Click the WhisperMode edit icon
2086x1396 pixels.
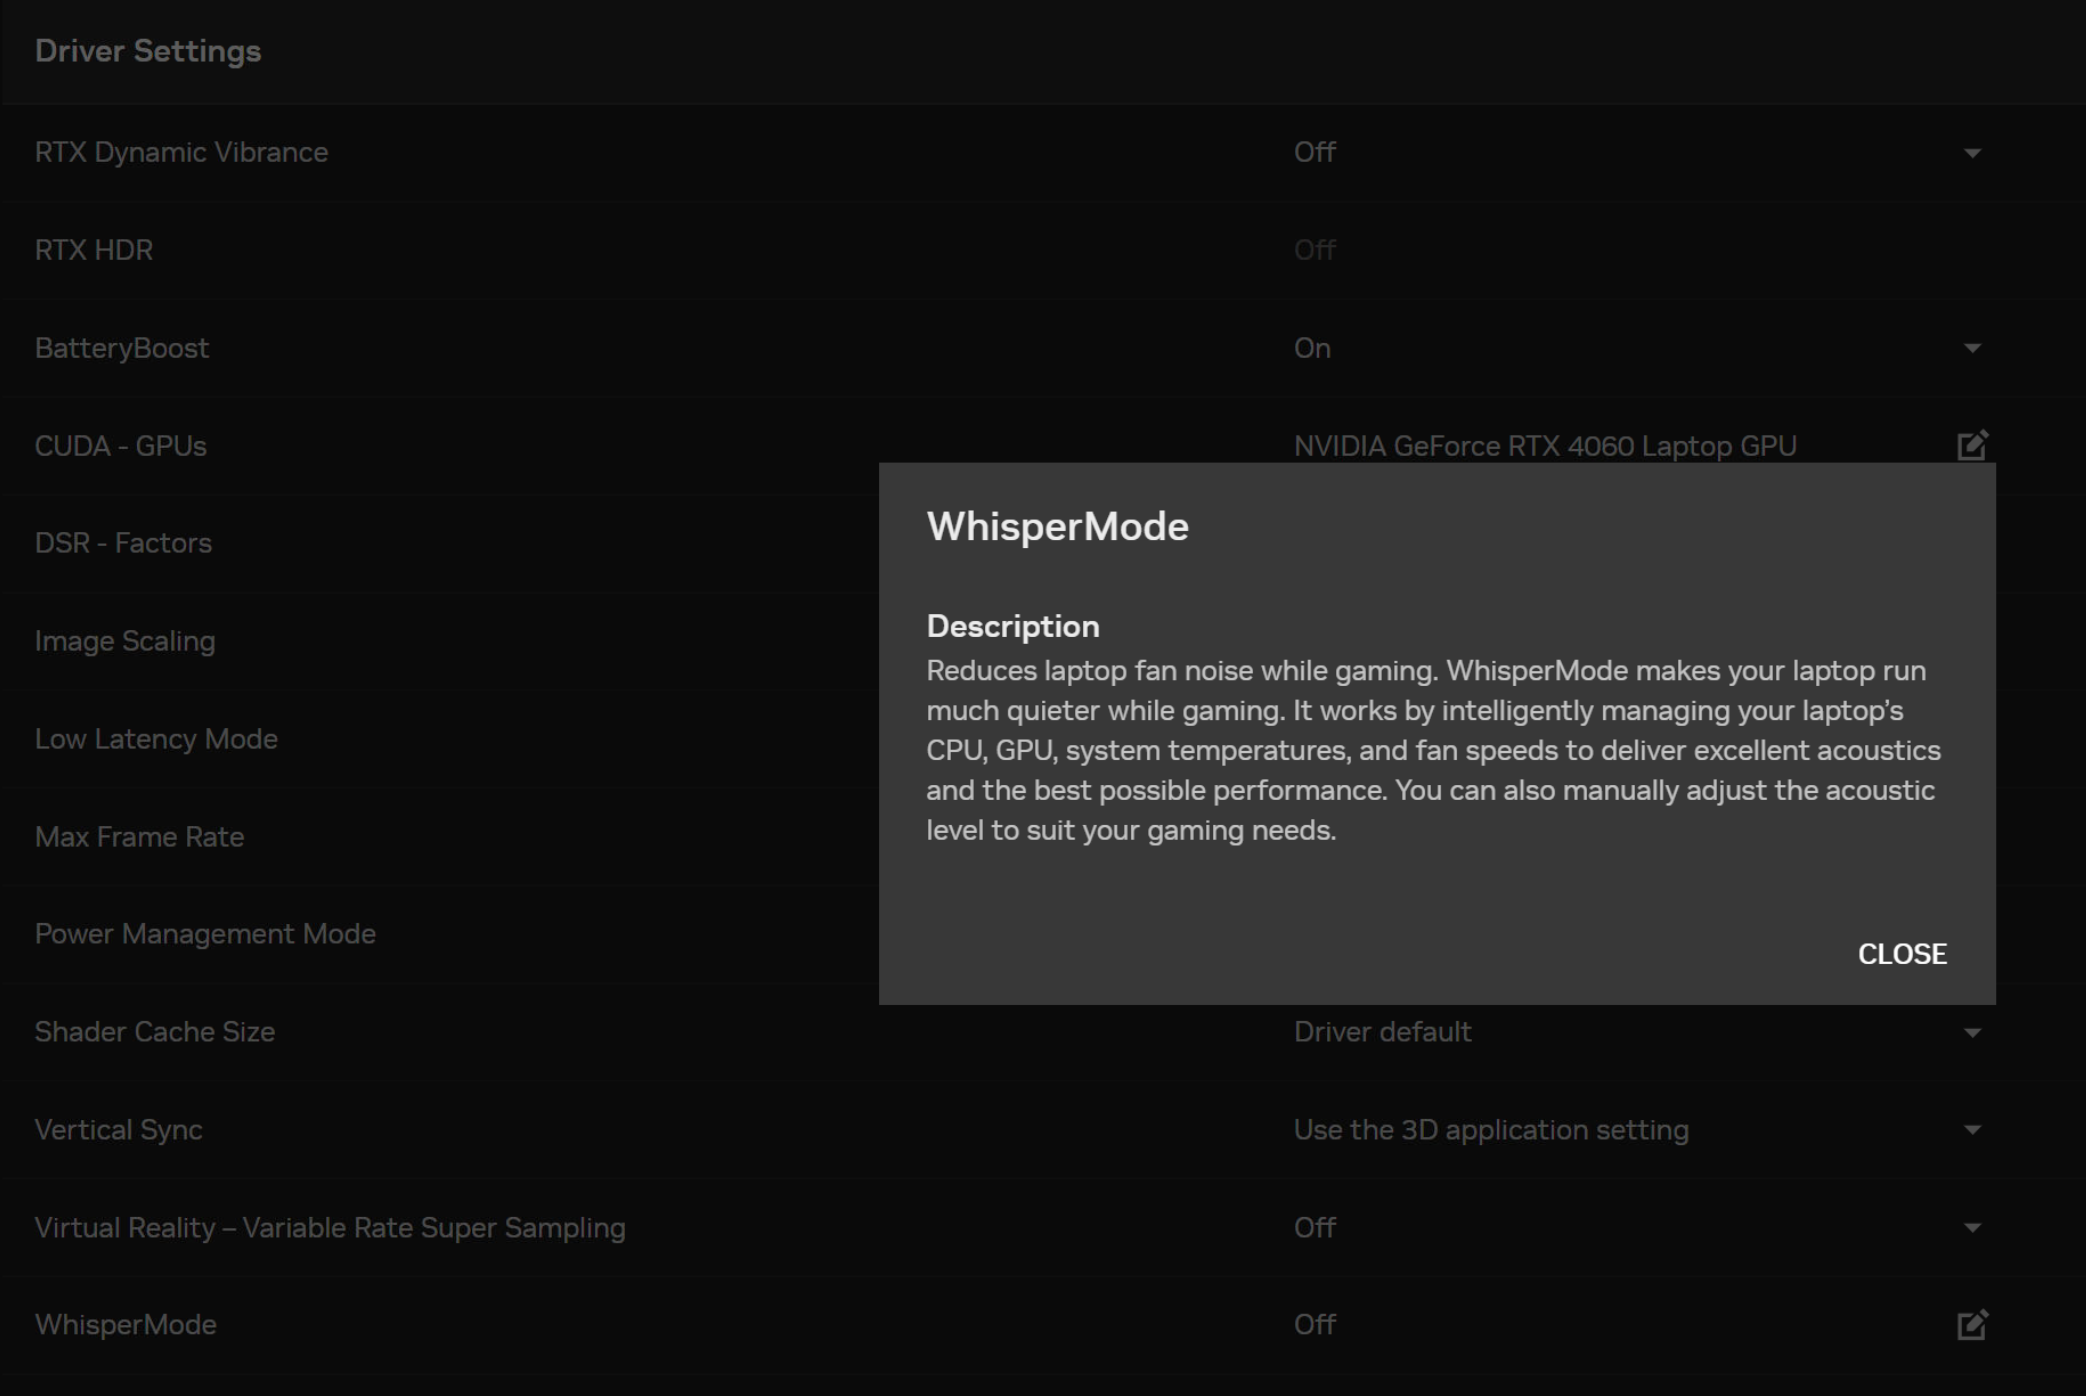tap(1971, 1325)
